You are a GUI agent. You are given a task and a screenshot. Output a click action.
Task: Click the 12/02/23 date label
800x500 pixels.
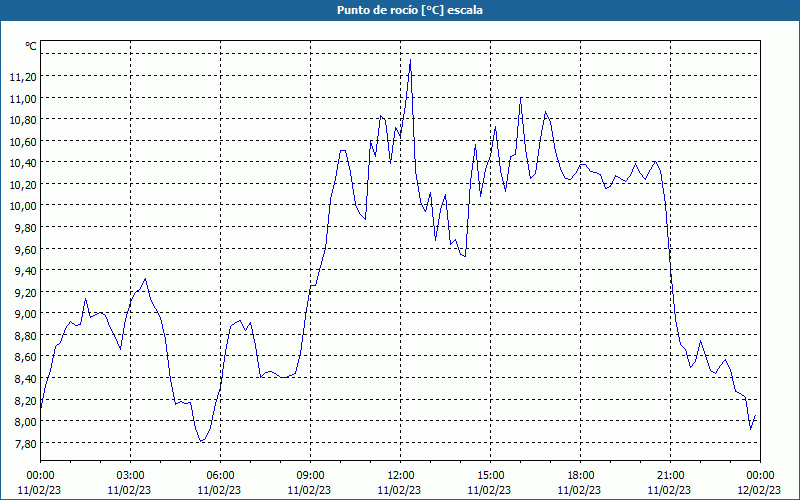759,490
